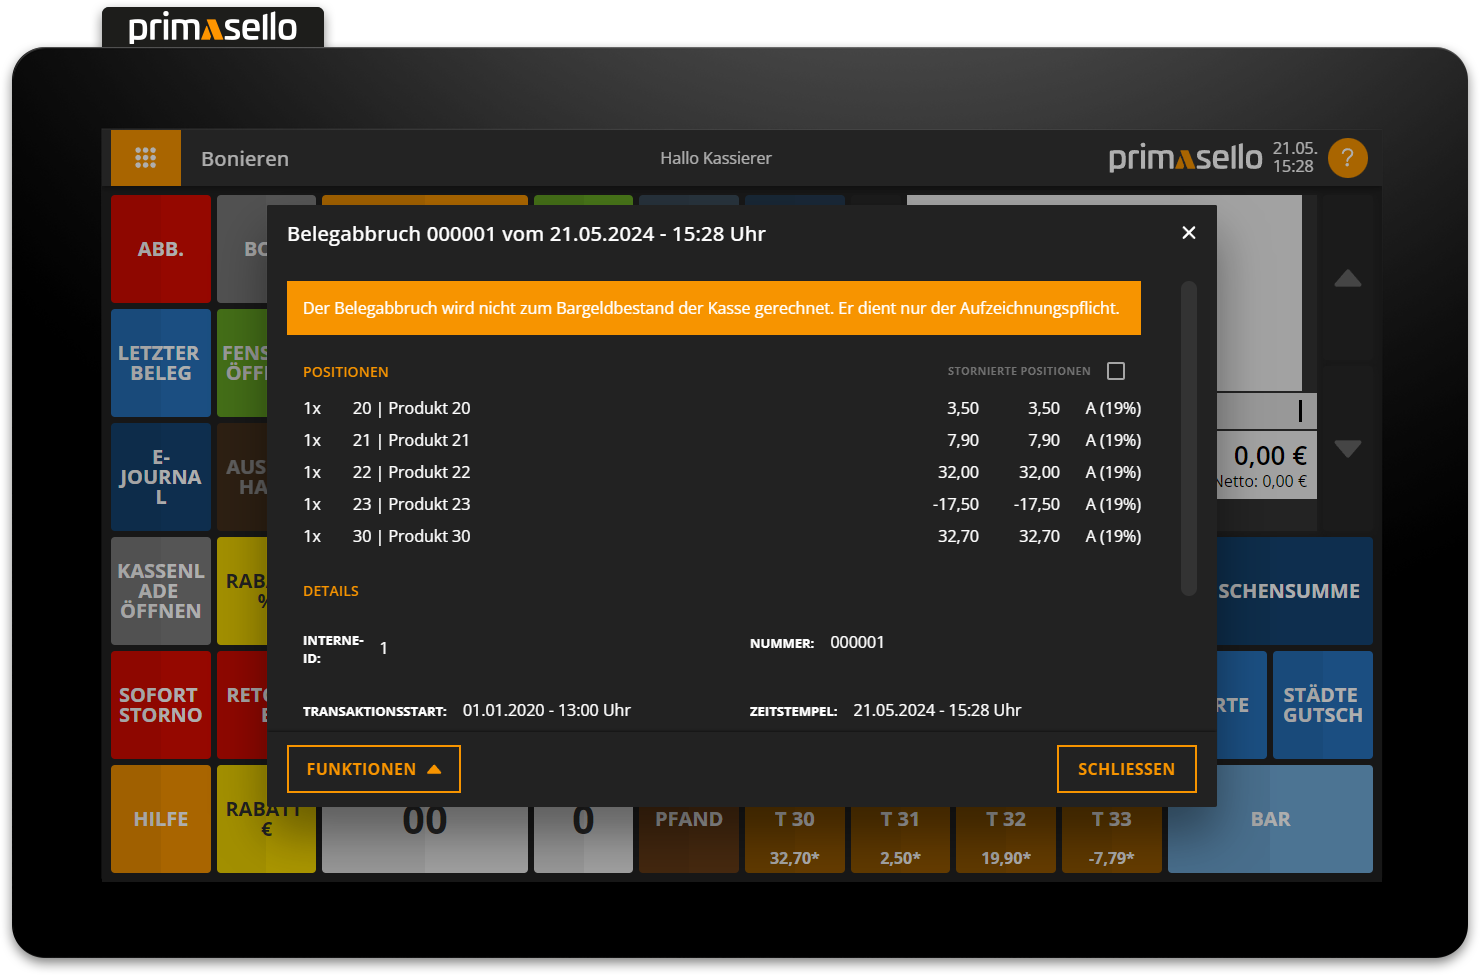Select the Städtegutschein payment tile
1480x975 pixels.
coord(1322,705)
